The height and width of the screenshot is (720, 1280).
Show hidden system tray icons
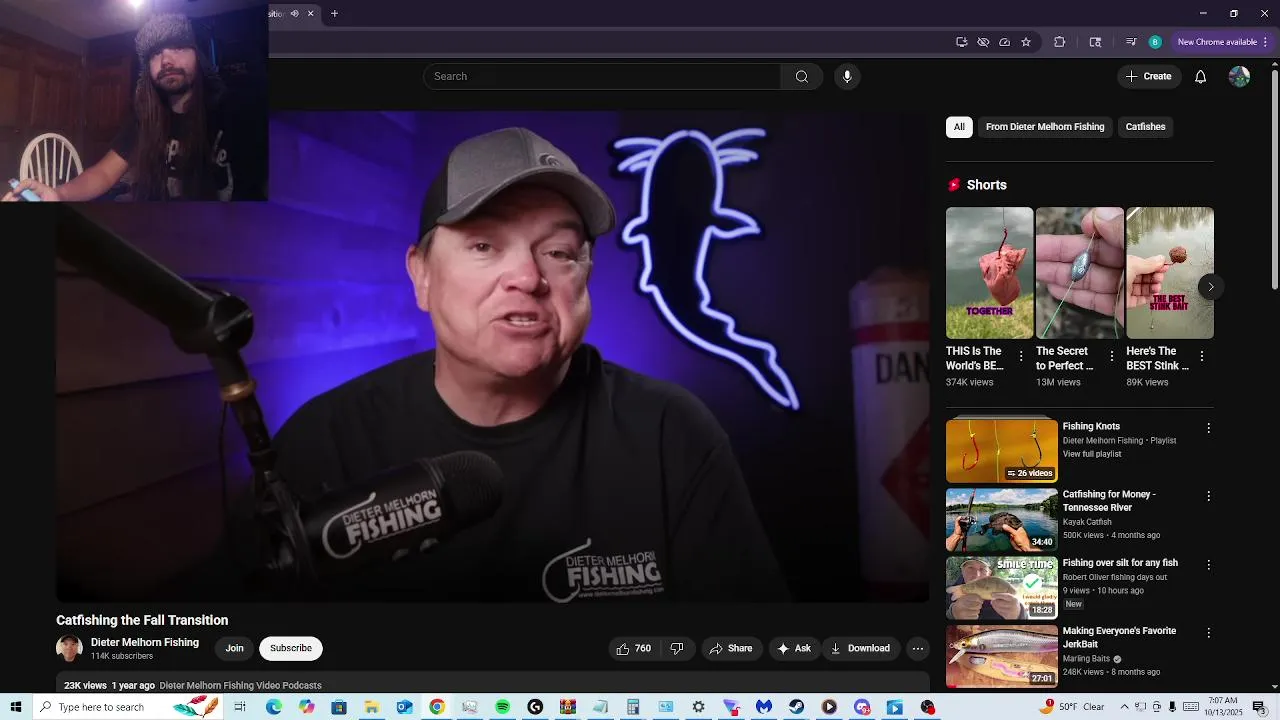pos(1124,707)
